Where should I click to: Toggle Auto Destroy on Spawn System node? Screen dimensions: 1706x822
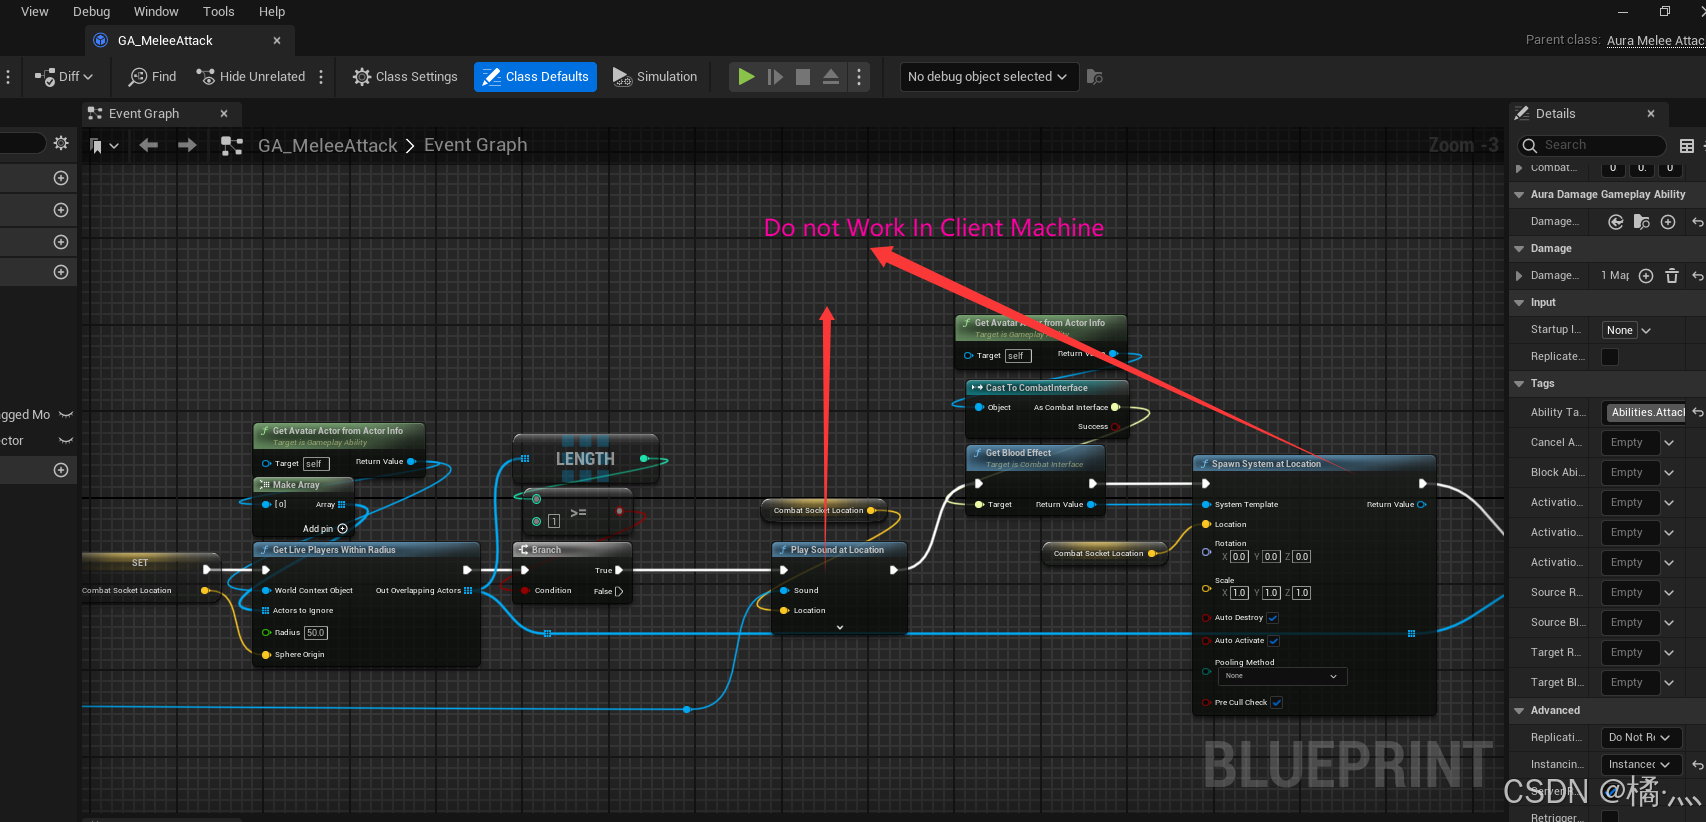pos(1273,618)
